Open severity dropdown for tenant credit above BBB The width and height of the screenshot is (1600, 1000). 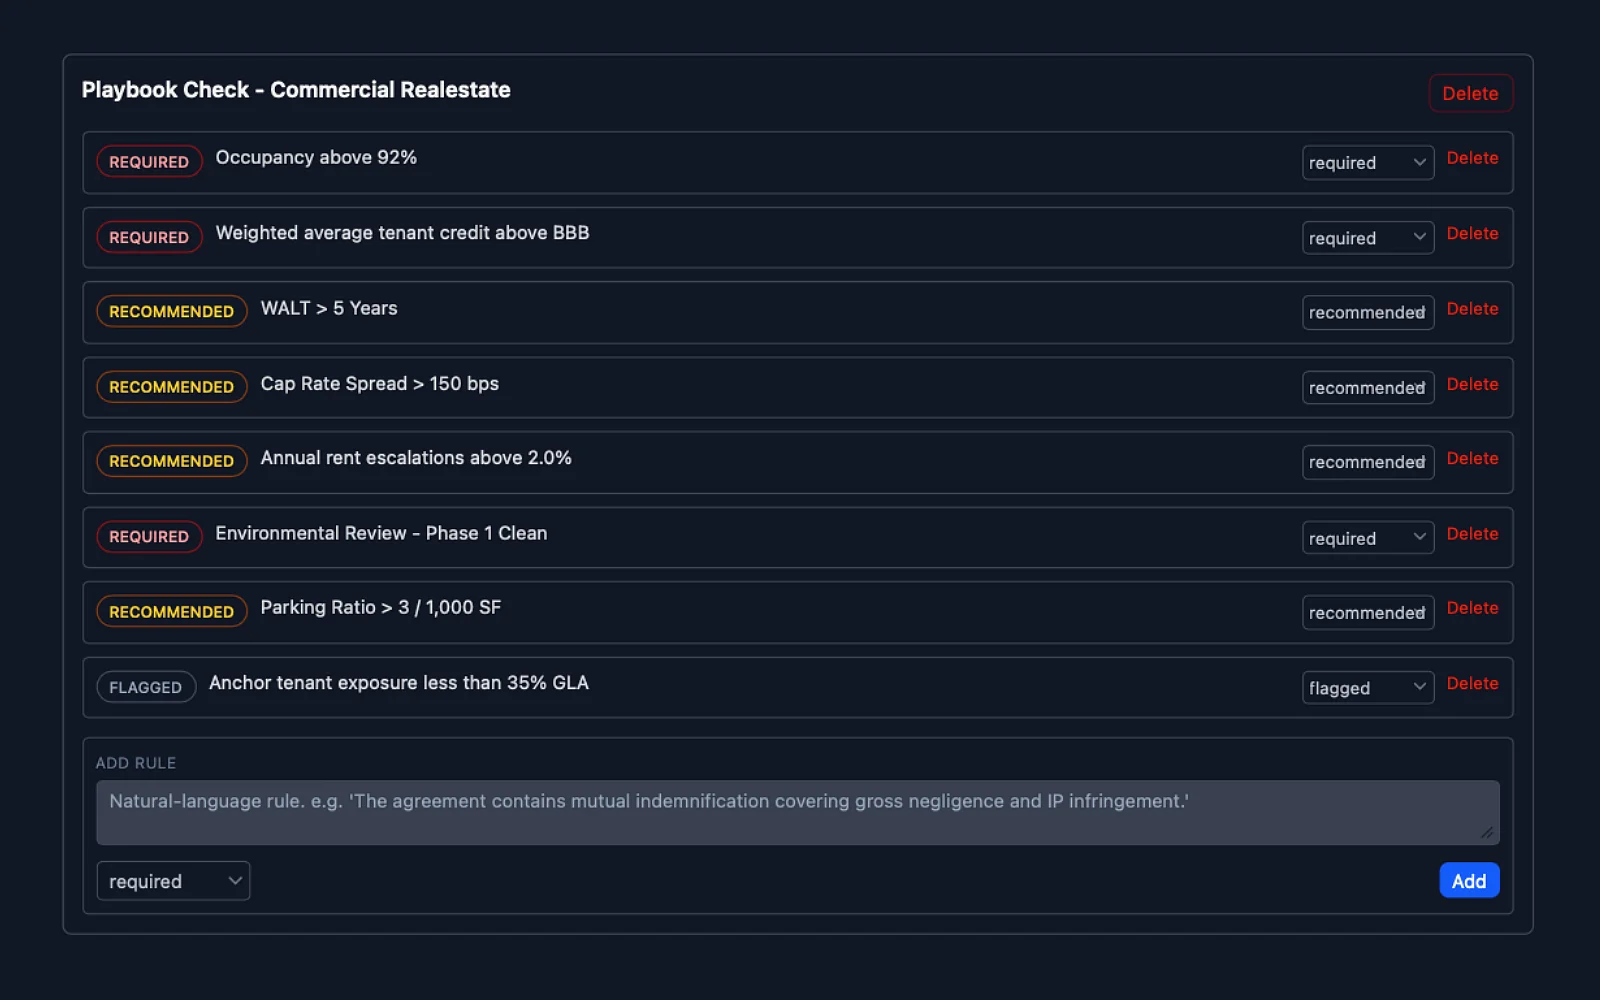coord(1367,238)
